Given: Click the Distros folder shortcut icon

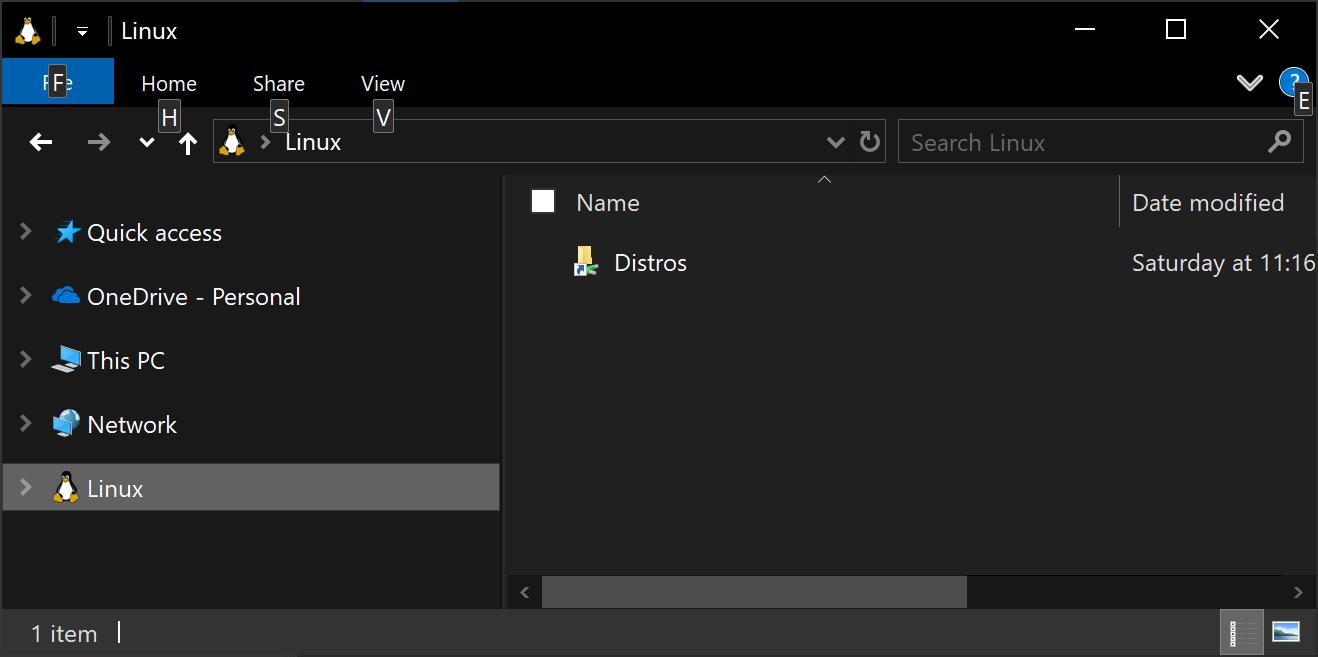Looking at the screenshot, I should pos(586,262).
